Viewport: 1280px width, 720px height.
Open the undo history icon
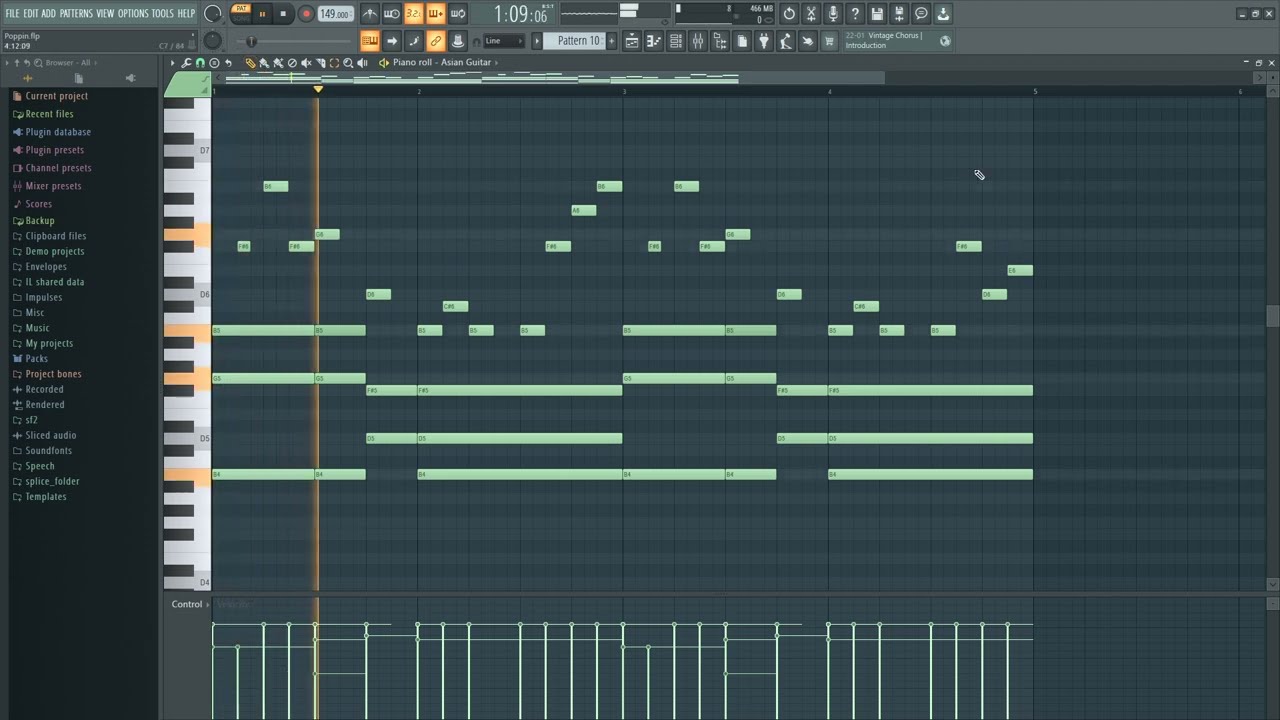[789, 14]
